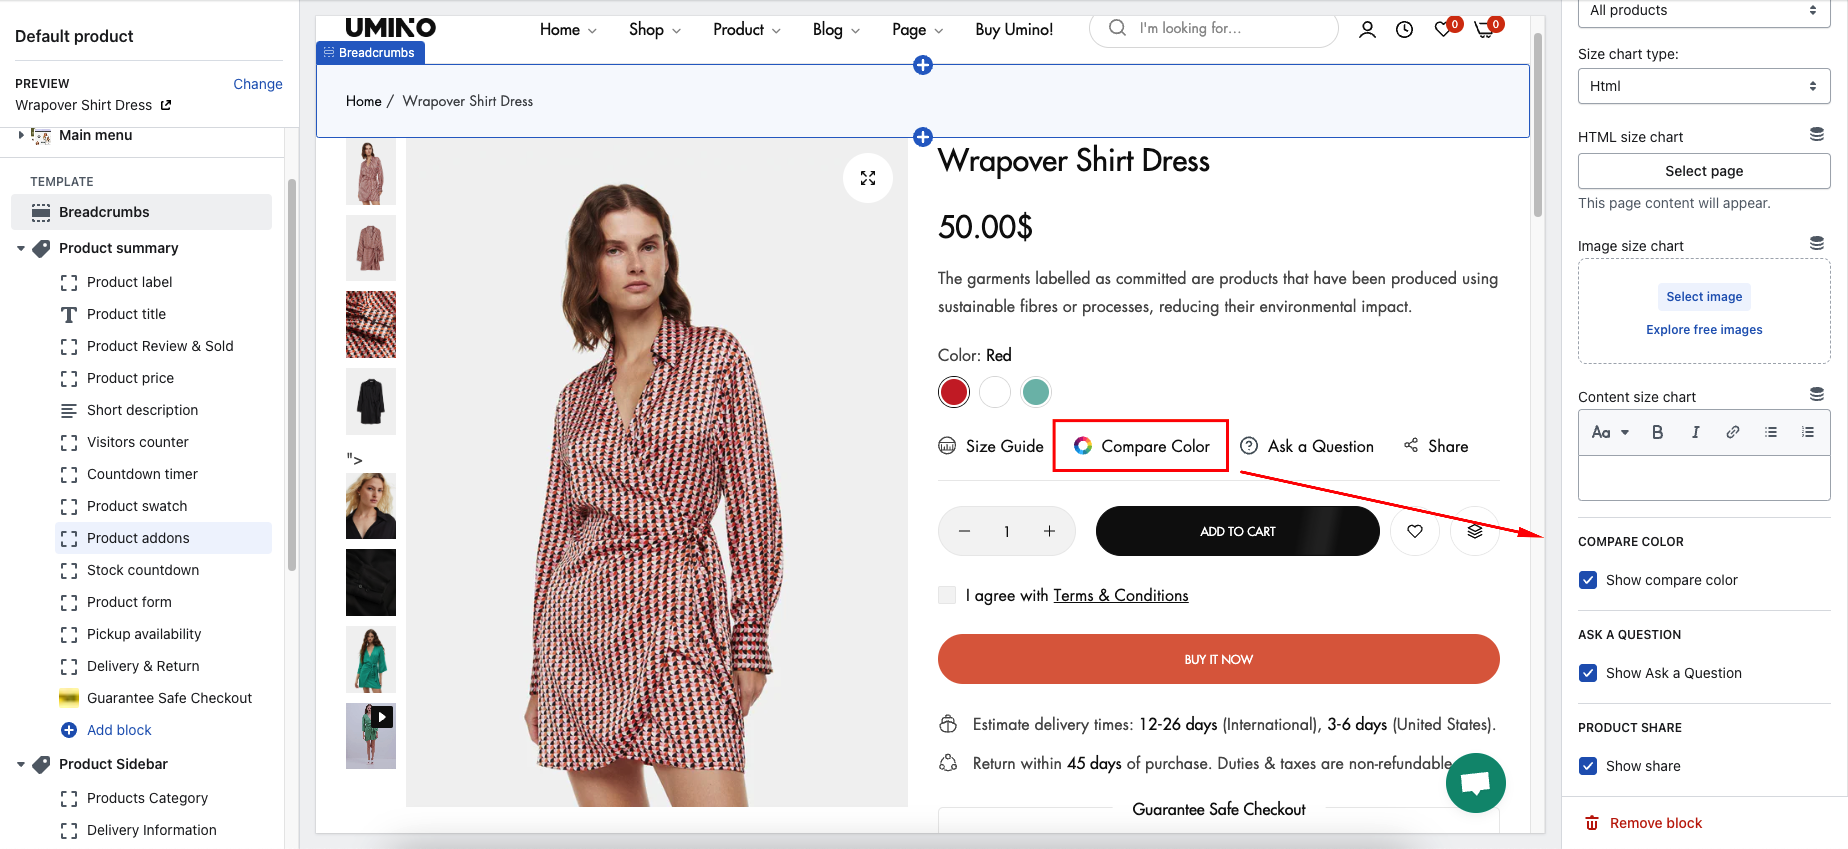This screenshot has width=1848, height=849.
Task: Select Breadcrumbs template section
Action: [x=142, y=212]
